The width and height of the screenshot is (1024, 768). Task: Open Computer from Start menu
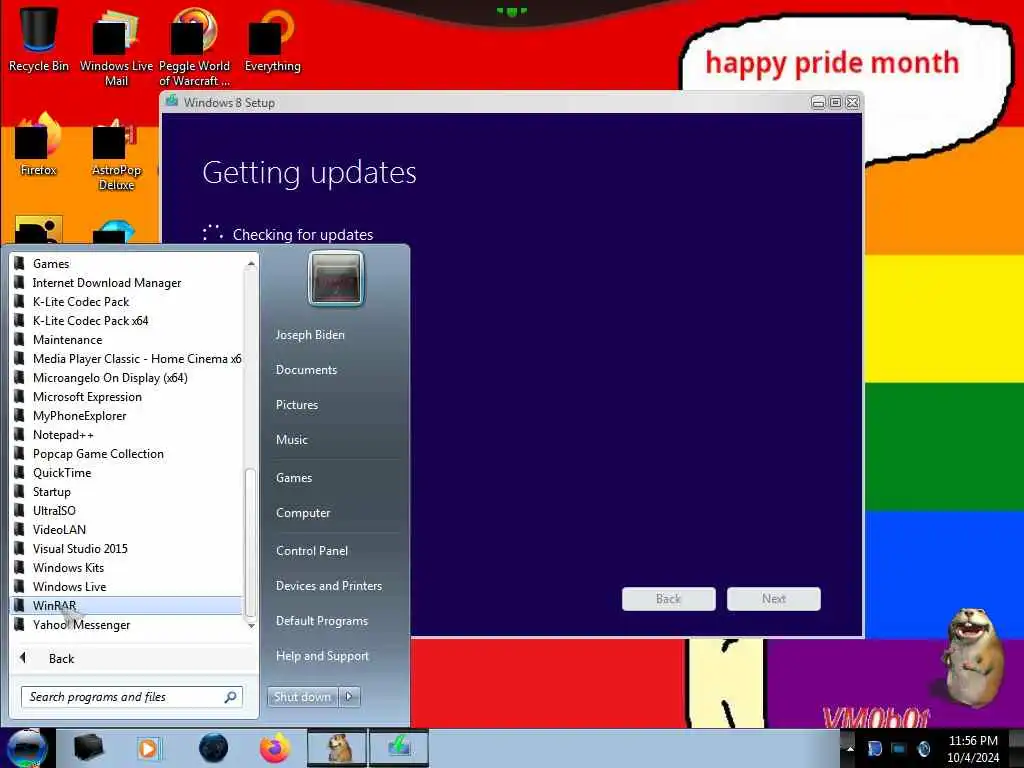point(303,513)
